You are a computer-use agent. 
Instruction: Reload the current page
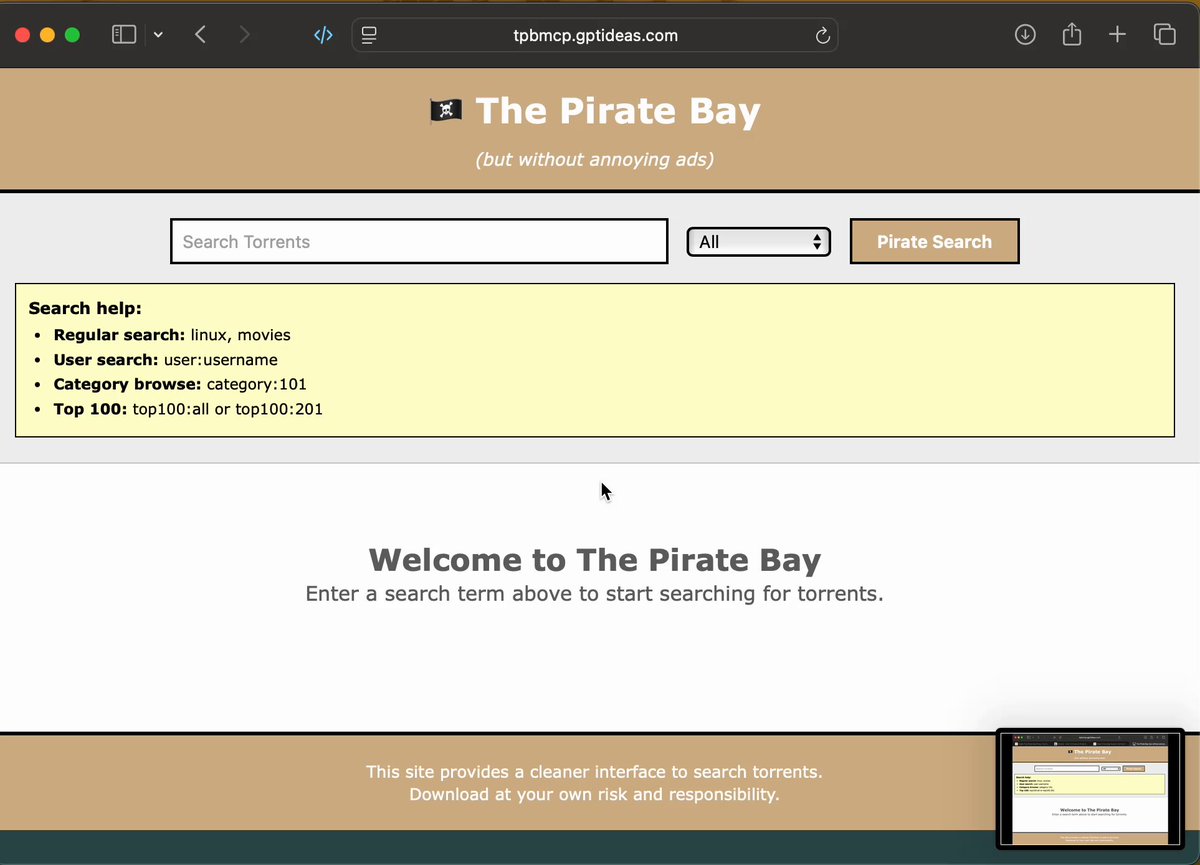[x=822, y=36]
